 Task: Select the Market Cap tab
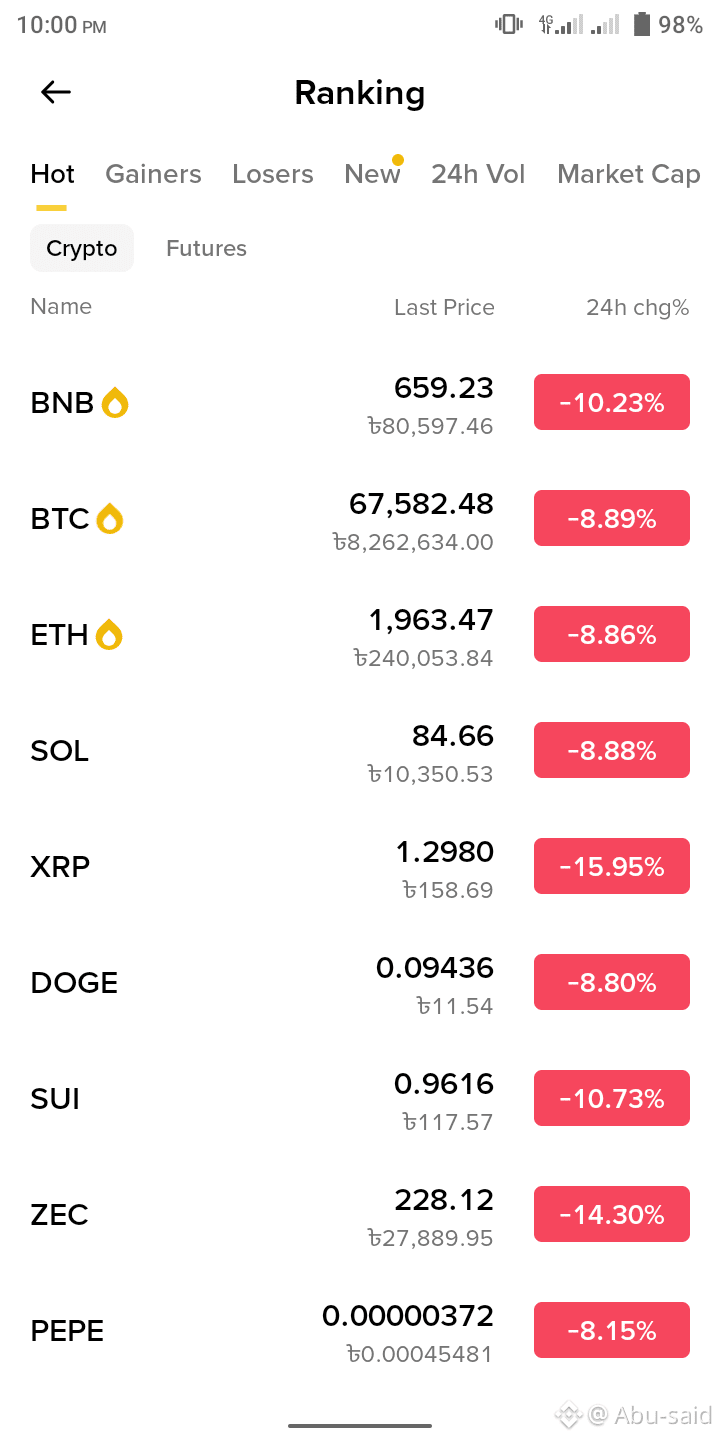pos(628,174)
